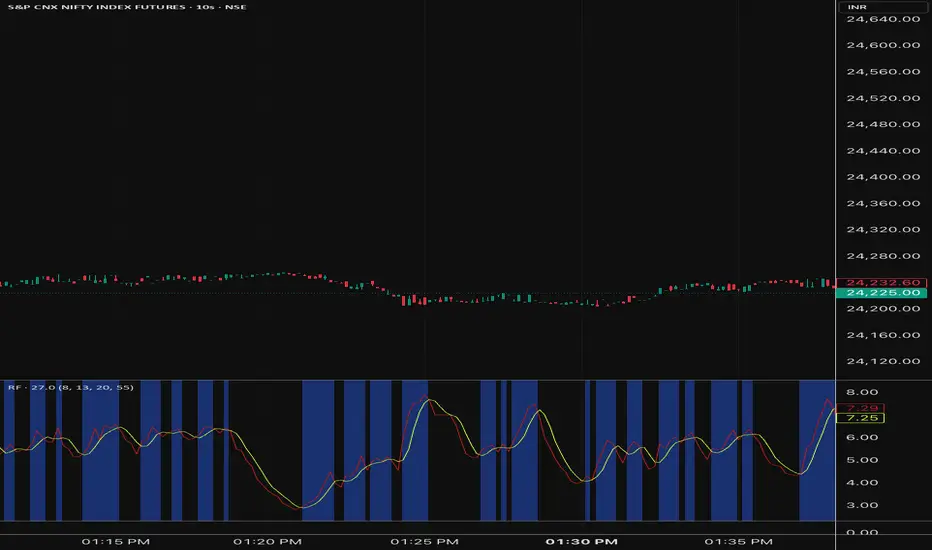
Task: Select the RF 27.0 (8, 13, 20, 55) indicator legend
Action: 71,388
